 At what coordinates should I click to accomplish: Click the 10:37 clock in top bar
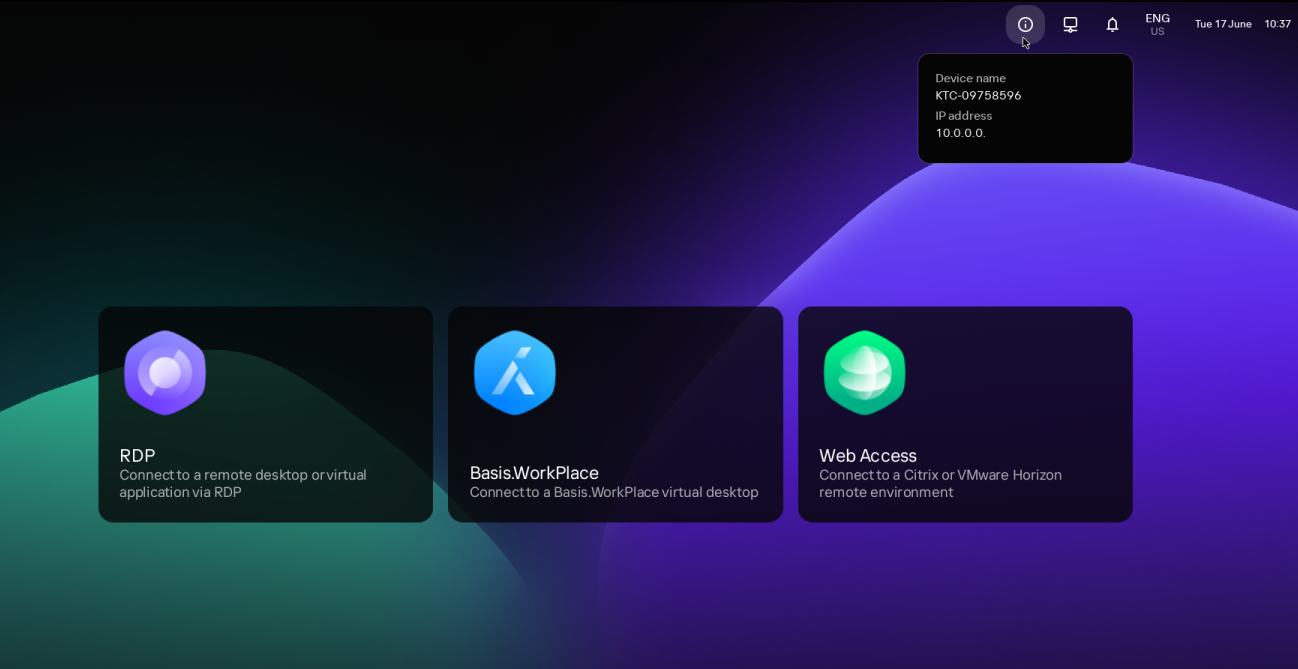pos(1277,24)
